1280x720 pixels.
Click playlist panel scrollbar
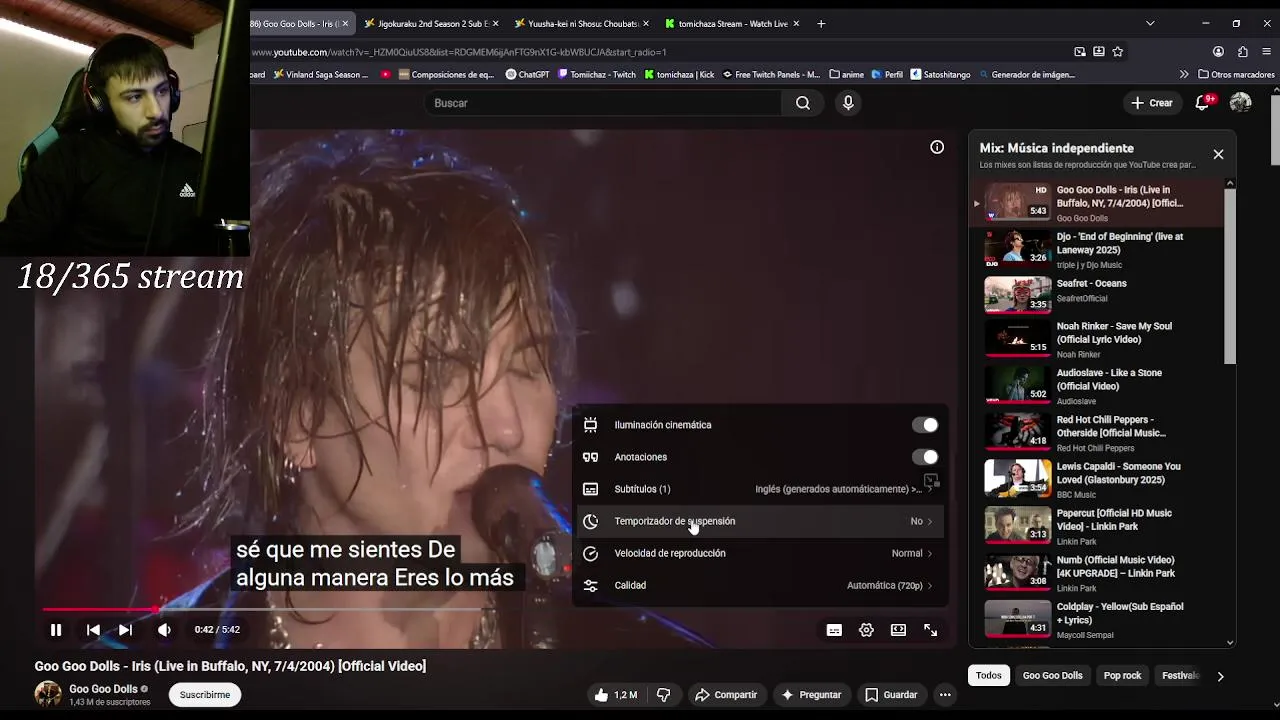tap(1230, 275)
